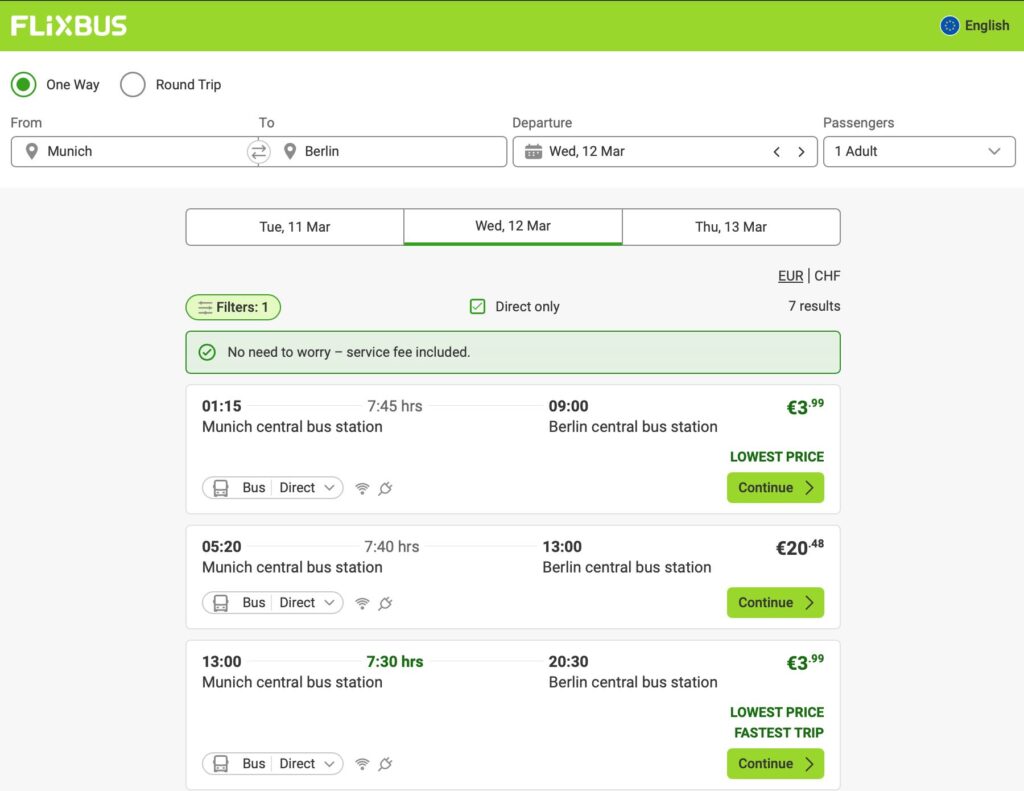Click Wi-Fi icon on 01:15 trip
This screenshot has height=791, width=1024.
(362, 488)
